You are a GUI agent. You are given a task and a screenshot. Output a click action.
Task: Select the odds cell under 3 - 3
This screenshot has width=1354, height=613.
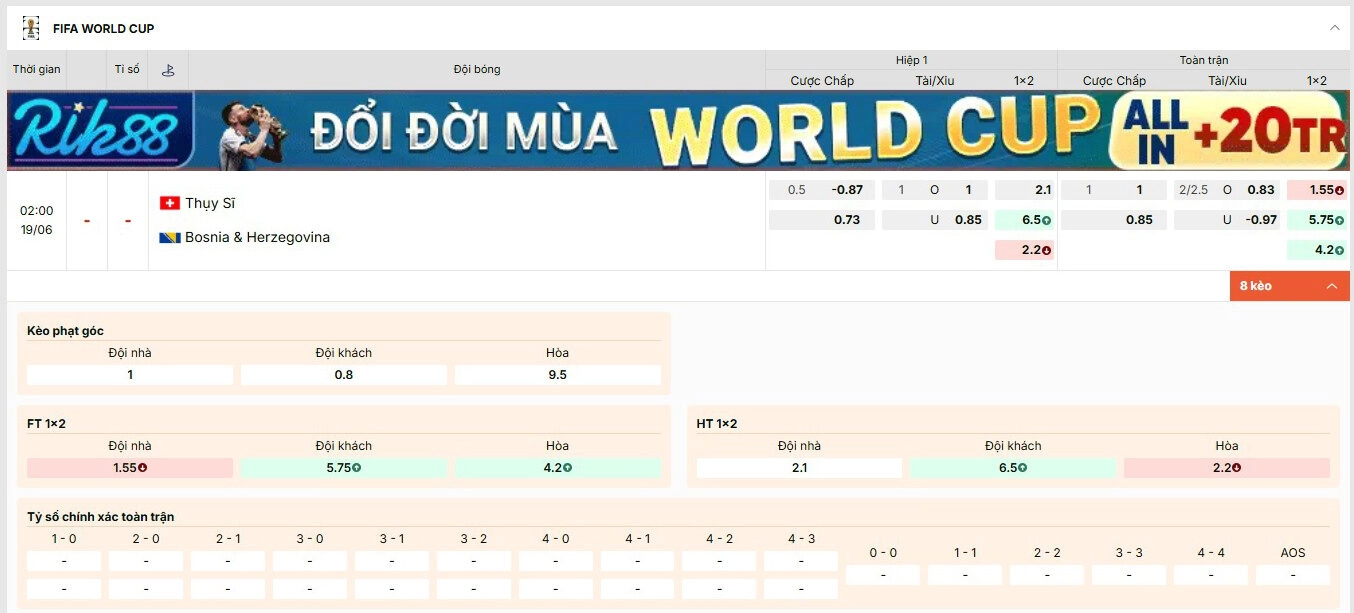pyautogui.click(x=1129, y=575)
